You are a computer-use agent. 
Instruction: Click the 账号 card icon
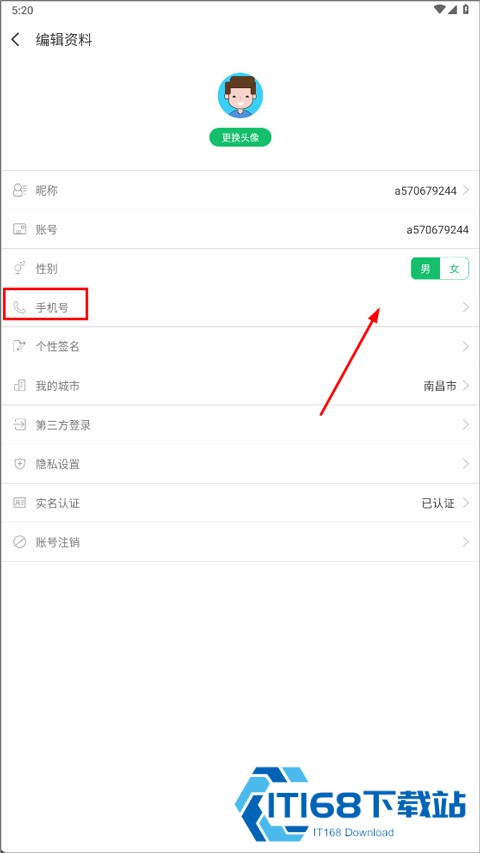[20, 230]
